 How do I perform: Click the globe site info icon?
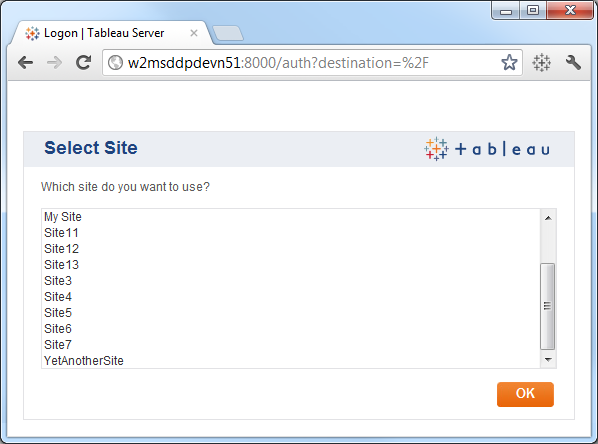[115, 63]
